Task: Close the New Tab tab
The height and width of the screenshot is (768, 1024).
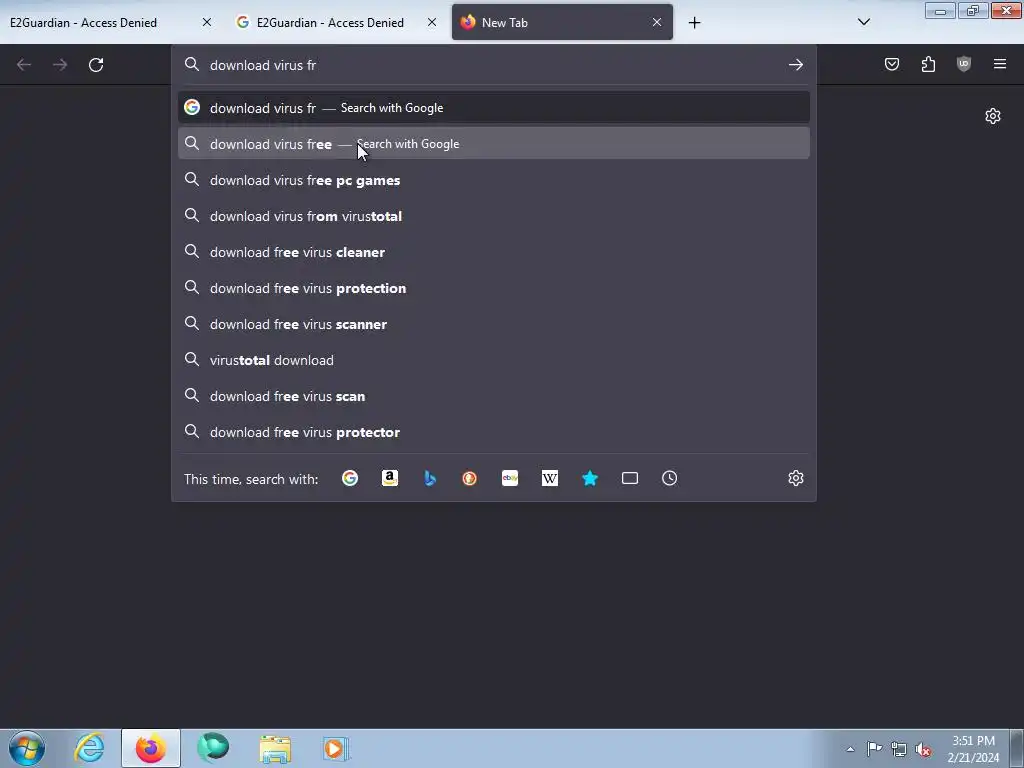Action: pos(657,22)
